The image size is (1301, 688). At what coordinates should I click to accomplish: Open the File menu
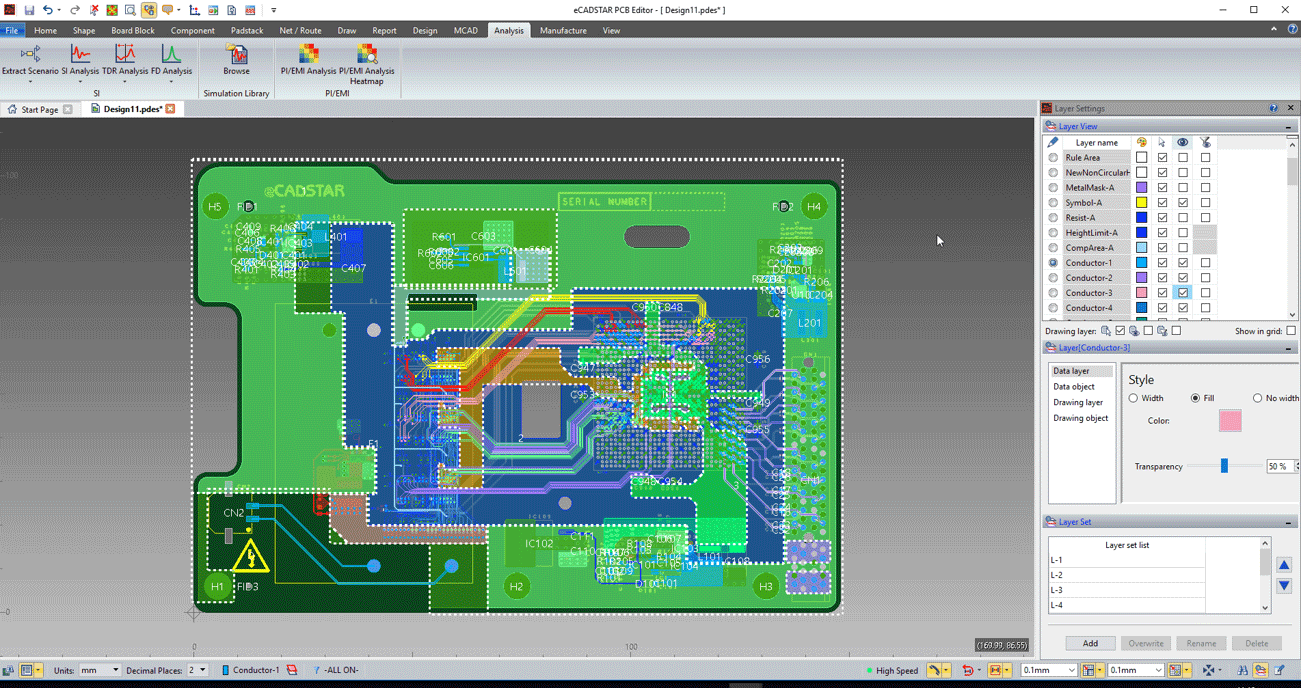pos(12,31)
